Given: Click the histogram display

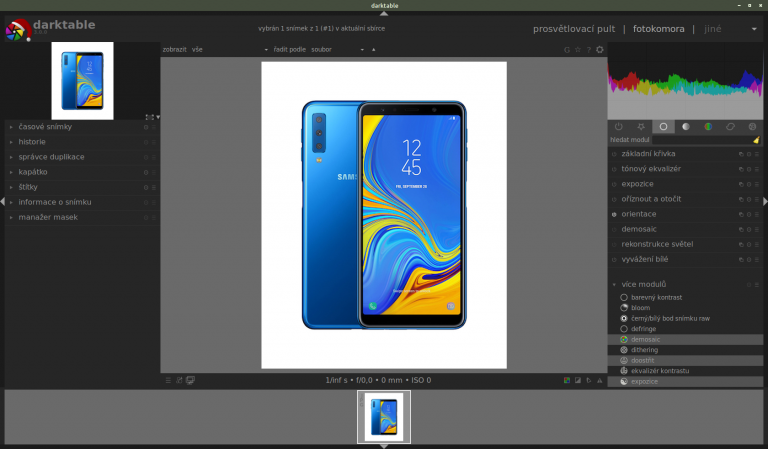Looking at the screenshot, I should pyautogui.click(x=685, y=80).
